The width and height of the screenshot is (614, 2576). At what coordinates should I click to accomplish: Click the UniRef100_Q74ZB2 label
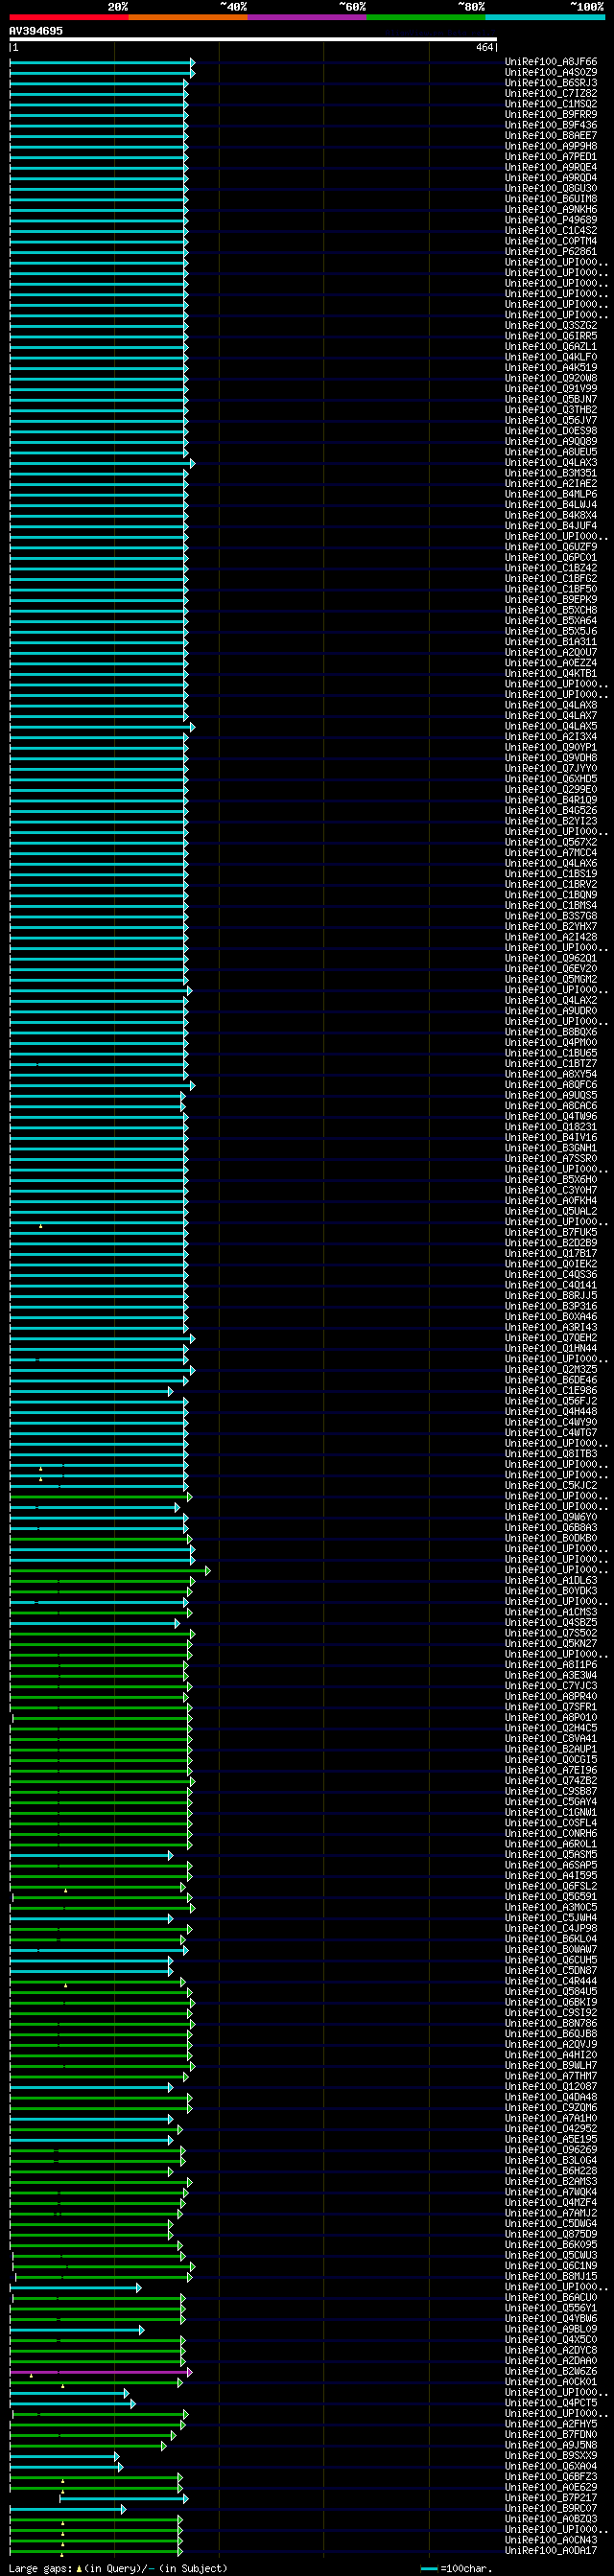tap(551, 1780)
